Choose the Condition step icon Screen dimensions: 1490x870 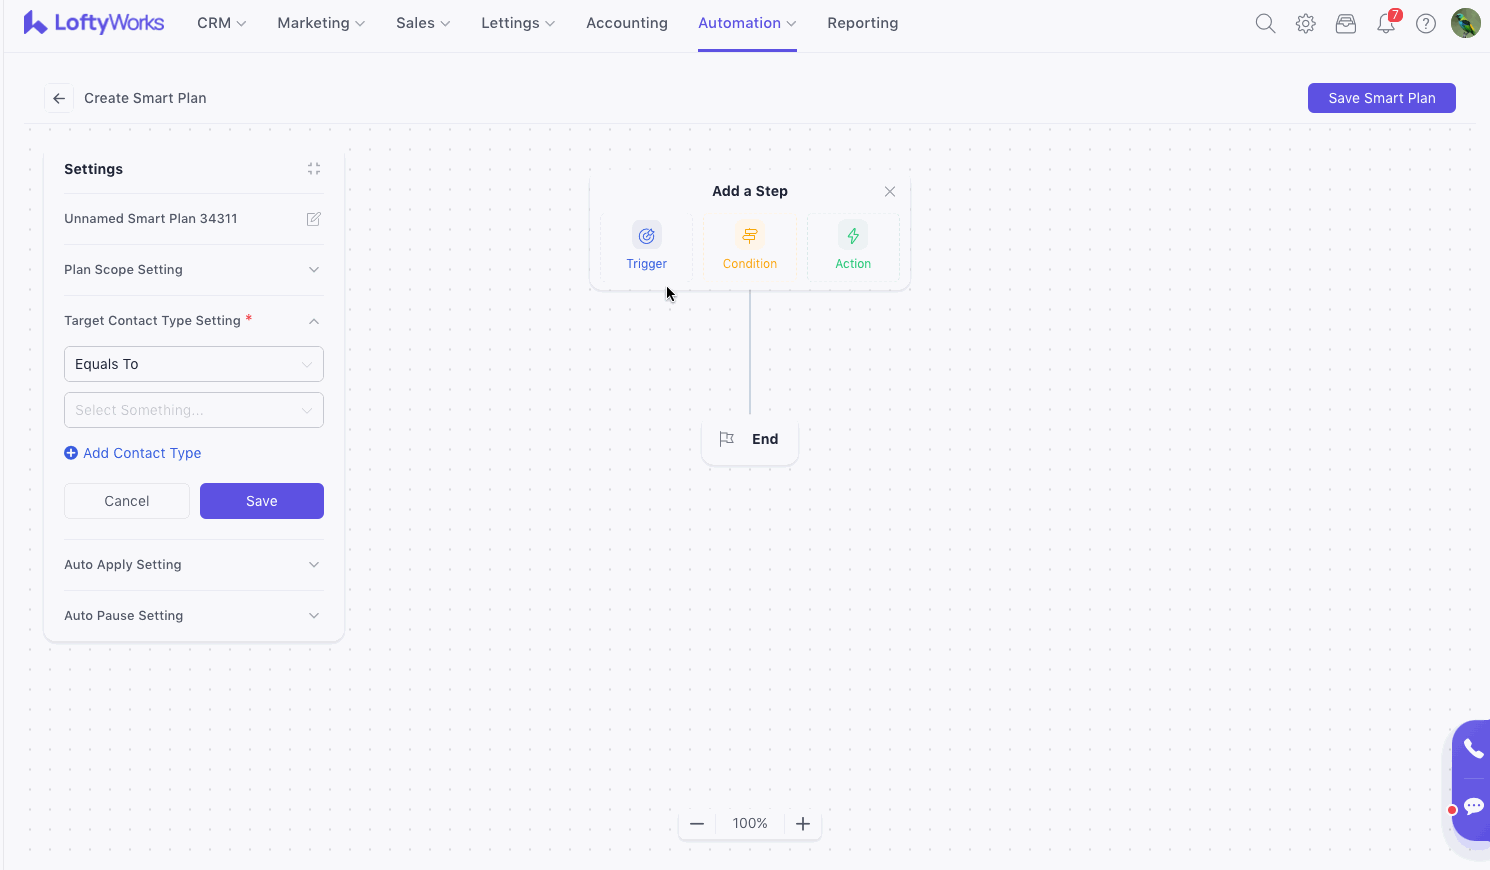point(750,236)
